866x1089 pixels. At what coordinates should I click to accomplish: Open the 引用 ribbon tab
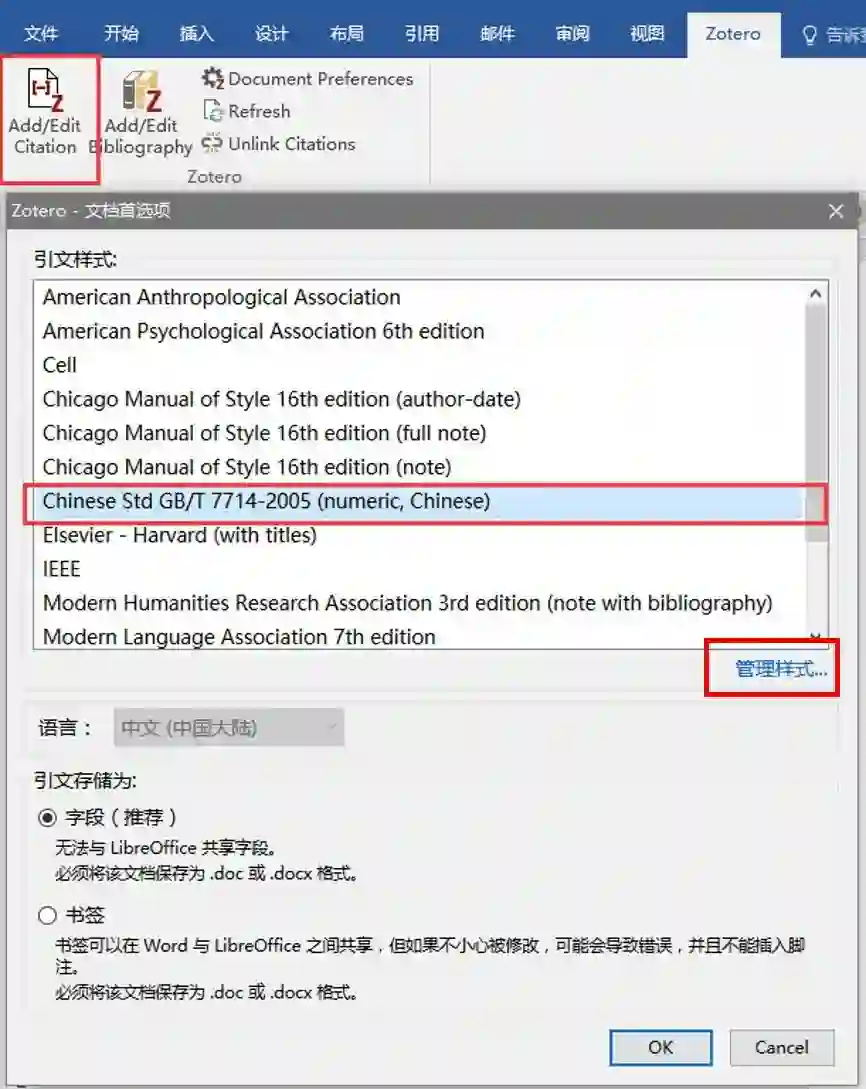(422, 33)
